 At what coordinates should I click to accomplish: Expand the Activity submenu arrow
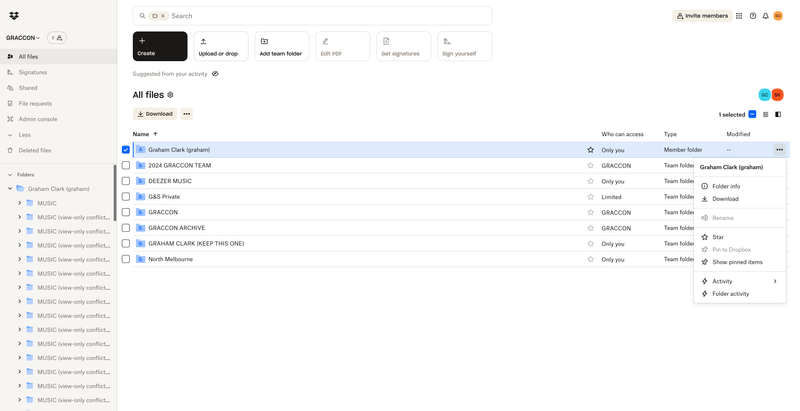[775, 281]
